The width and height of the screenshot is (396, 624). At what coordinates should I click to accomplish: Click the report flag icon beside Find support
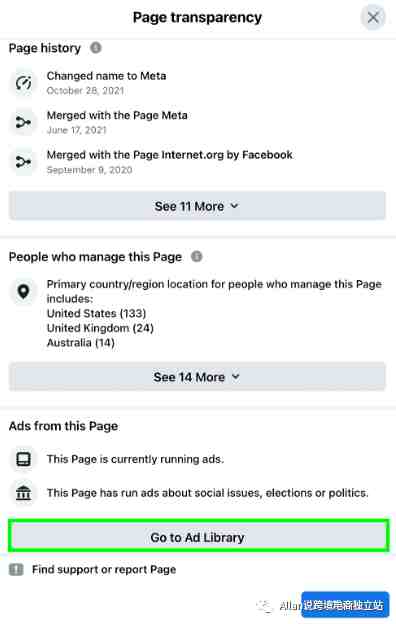[16, 569]
